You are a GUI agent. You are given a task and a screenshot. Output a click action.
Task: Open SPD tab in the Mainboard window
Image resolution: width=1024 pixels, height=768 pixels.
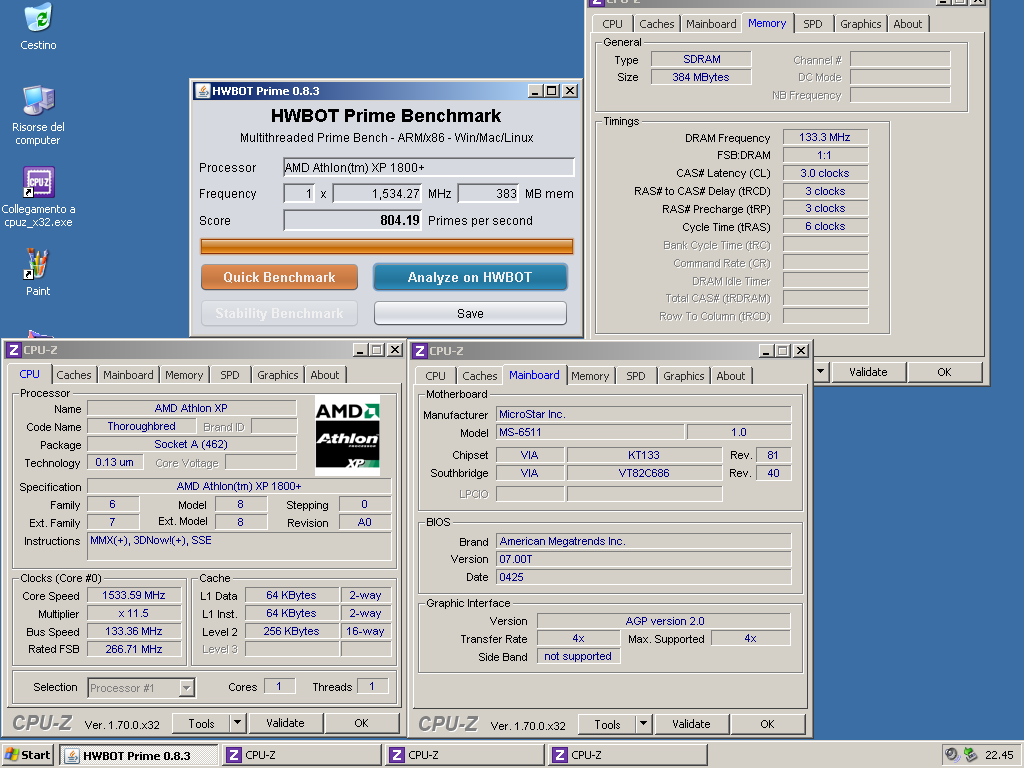click(636, 376)
